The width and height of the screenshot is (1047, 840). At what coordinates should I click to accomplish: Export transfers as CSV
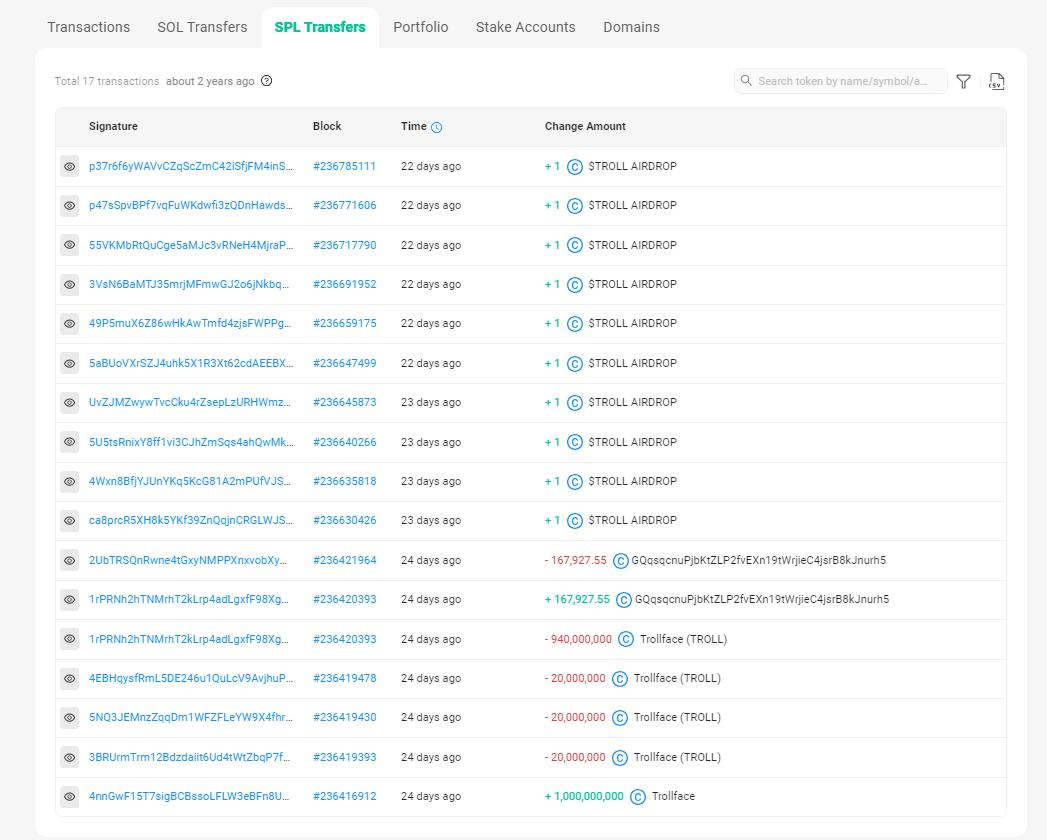pos(996,81)
